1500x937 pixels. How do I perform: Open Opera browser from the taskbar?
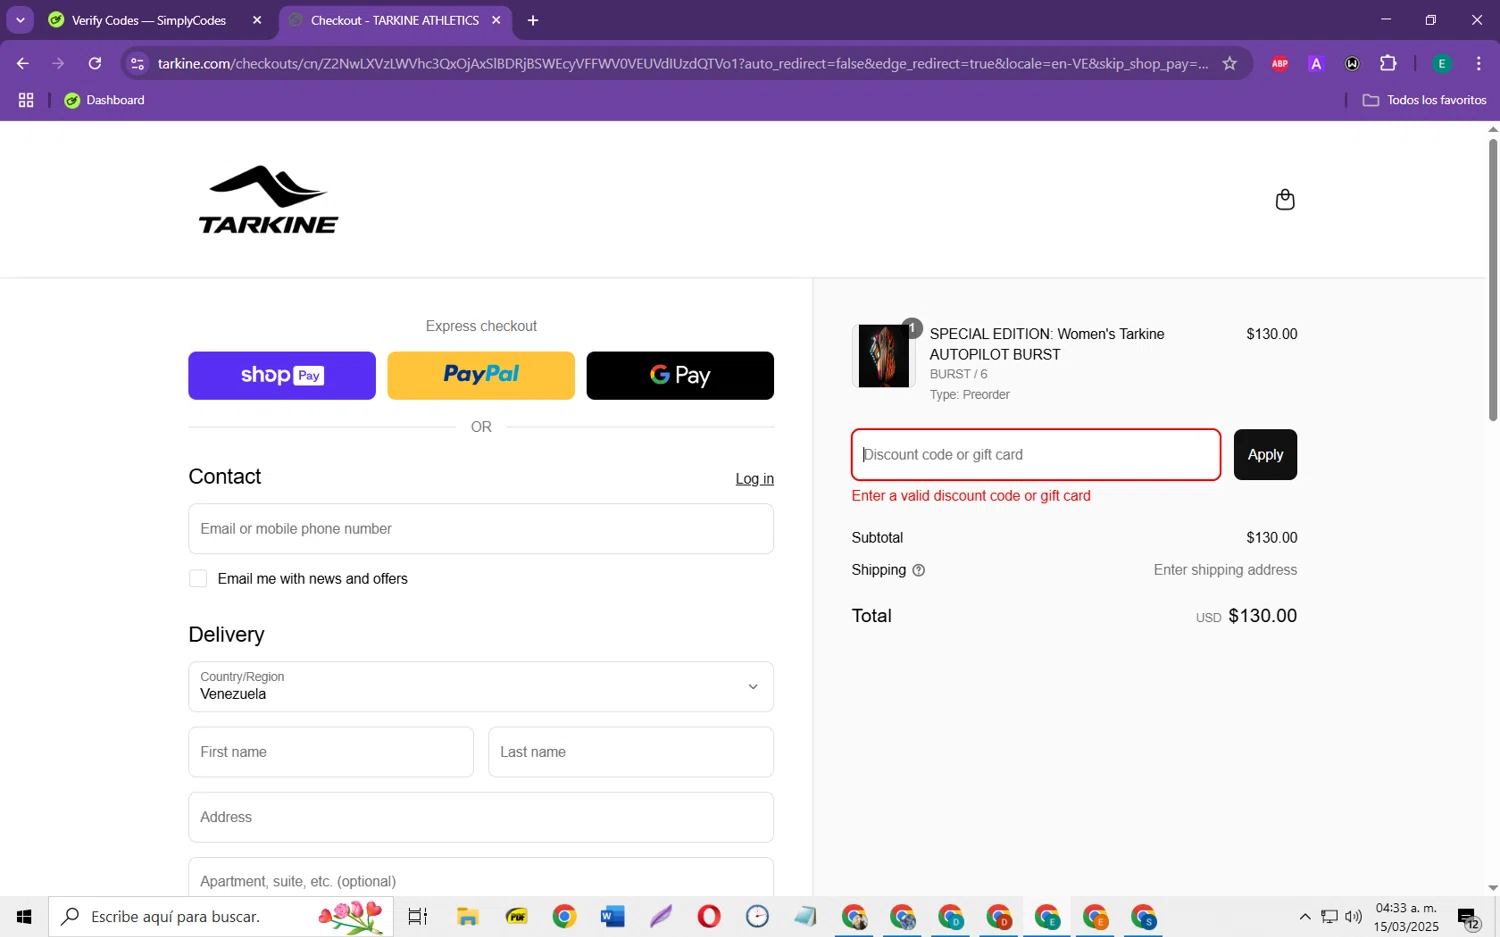709,916
